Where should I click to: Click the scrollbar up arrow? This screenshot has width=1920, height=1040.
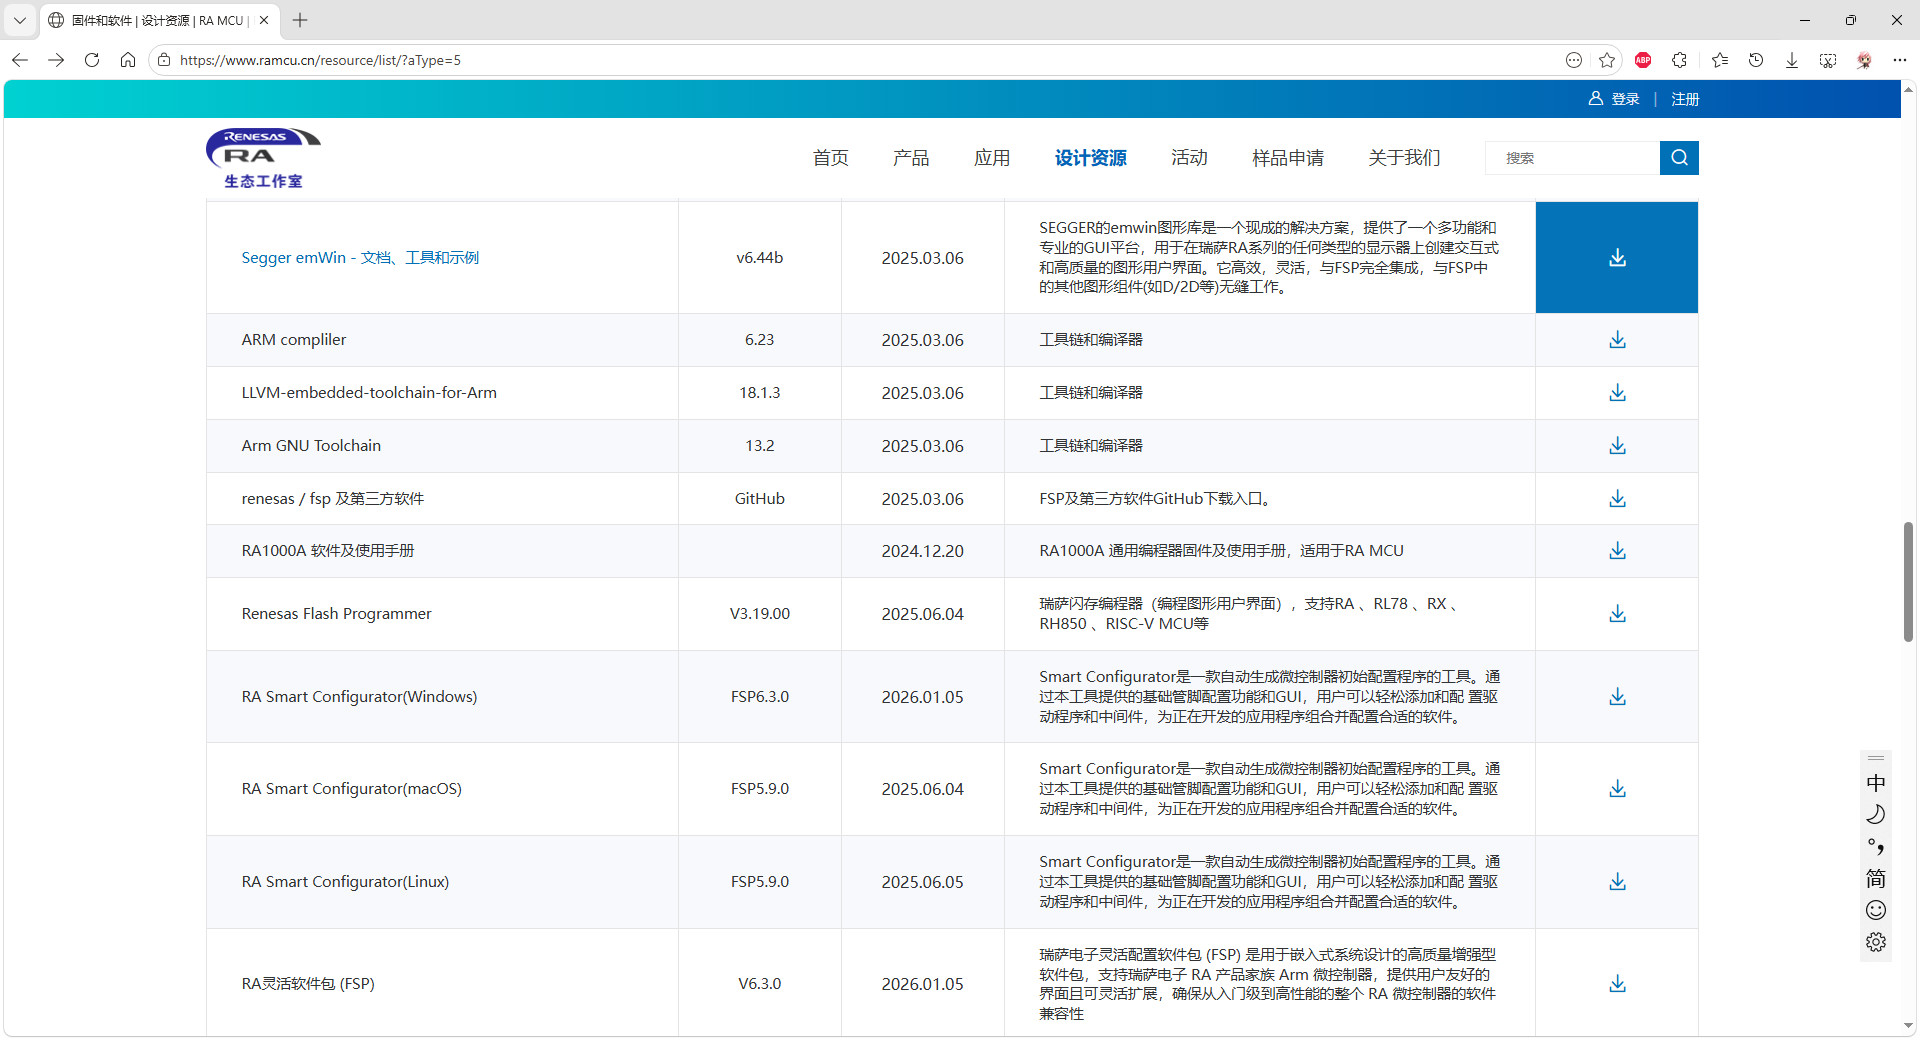[x=1908, y=90]
